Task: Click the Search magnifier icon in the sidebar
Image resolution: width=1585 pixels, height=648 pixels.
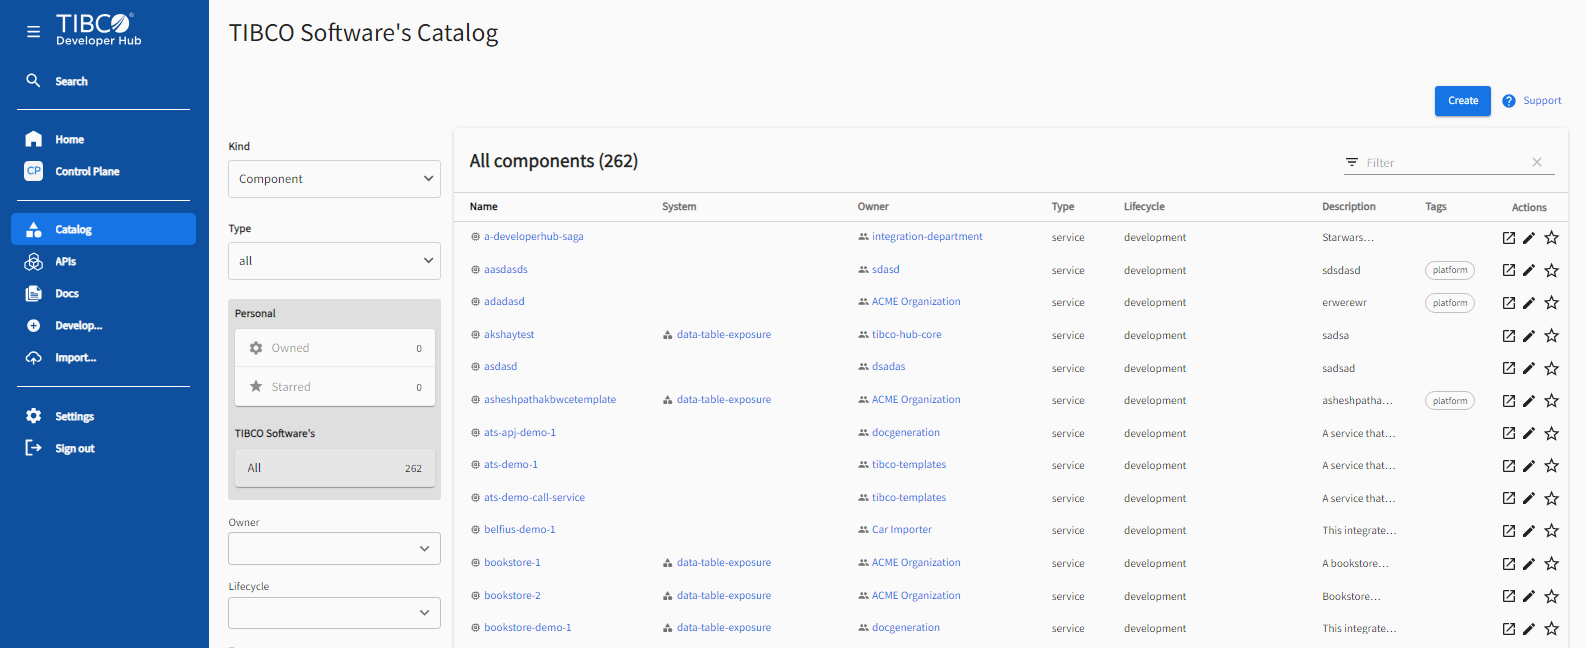Action: click(33, 80)
